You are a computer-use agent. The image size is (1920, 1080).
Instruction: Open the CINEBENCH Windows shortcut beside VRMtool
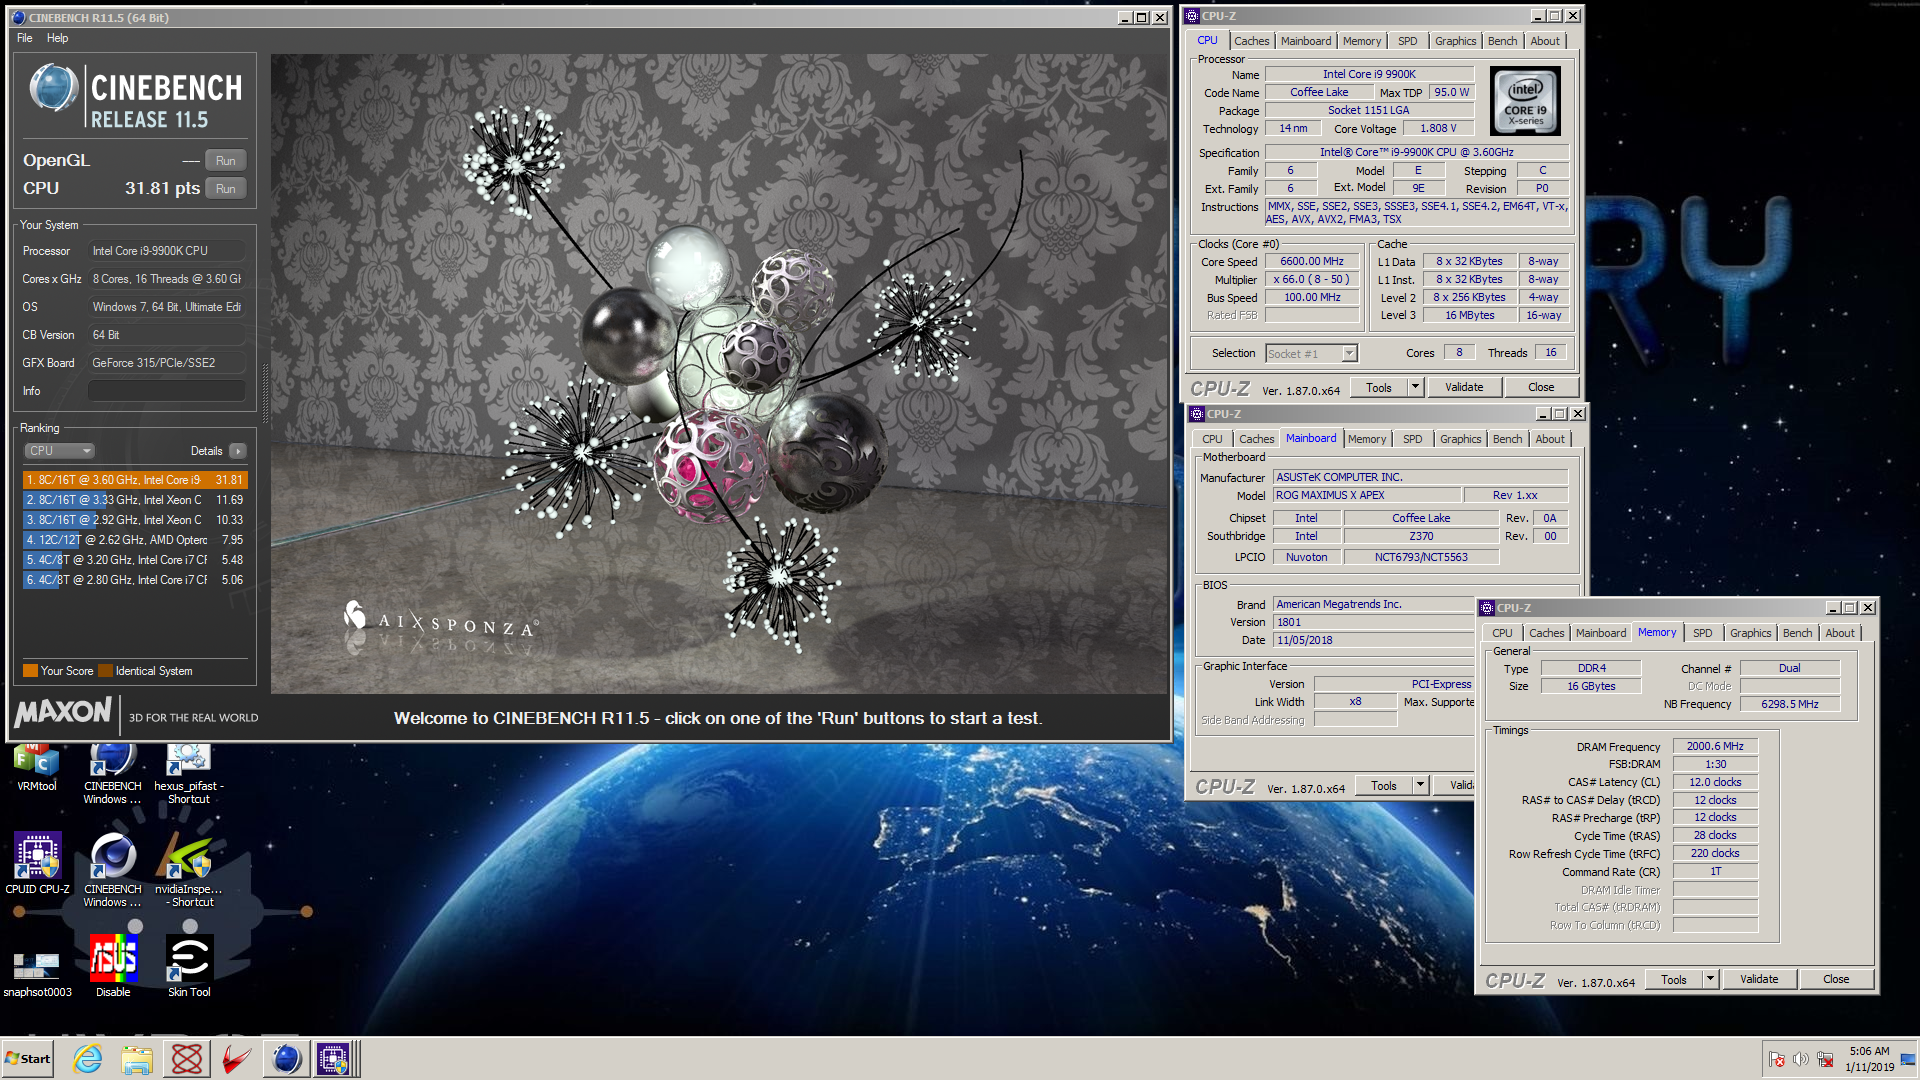[x=112, y=774]
